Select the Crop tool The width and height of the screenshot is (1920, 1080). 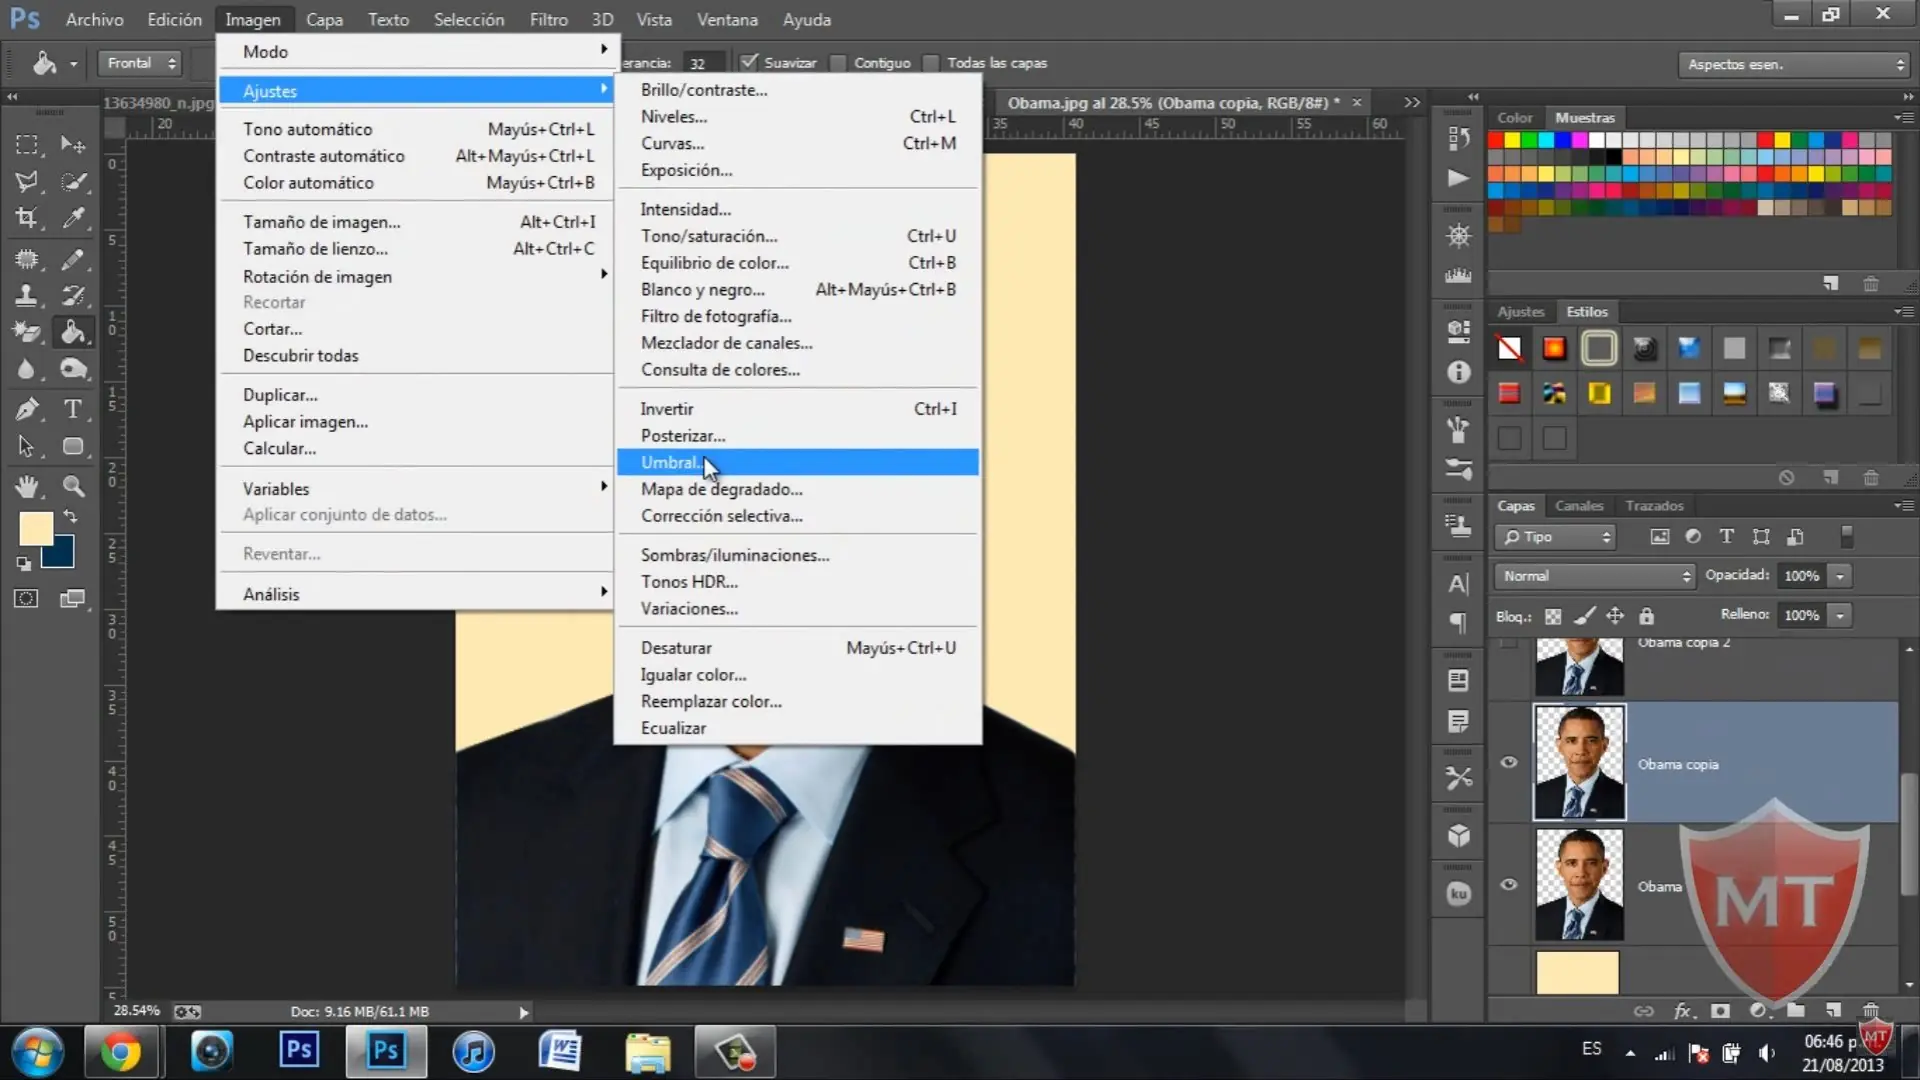click(x=27, y=218)
